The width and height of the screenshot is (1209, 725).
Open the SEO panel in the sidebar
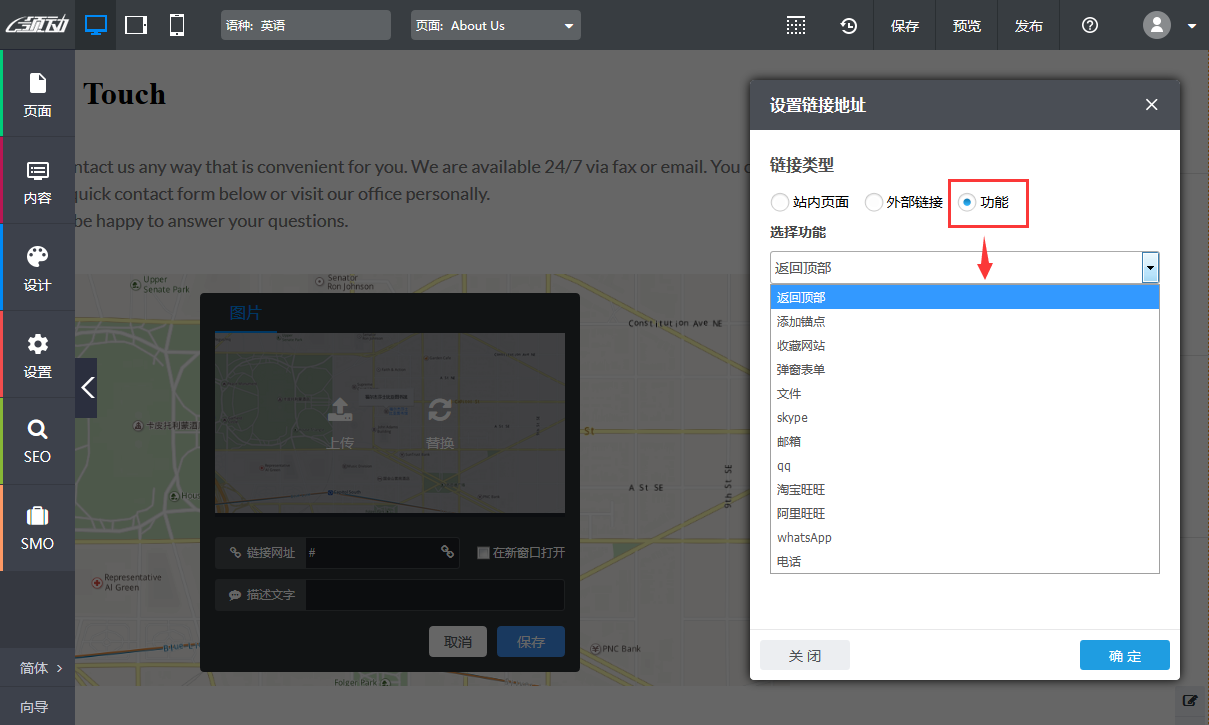[x=37, y=440]
